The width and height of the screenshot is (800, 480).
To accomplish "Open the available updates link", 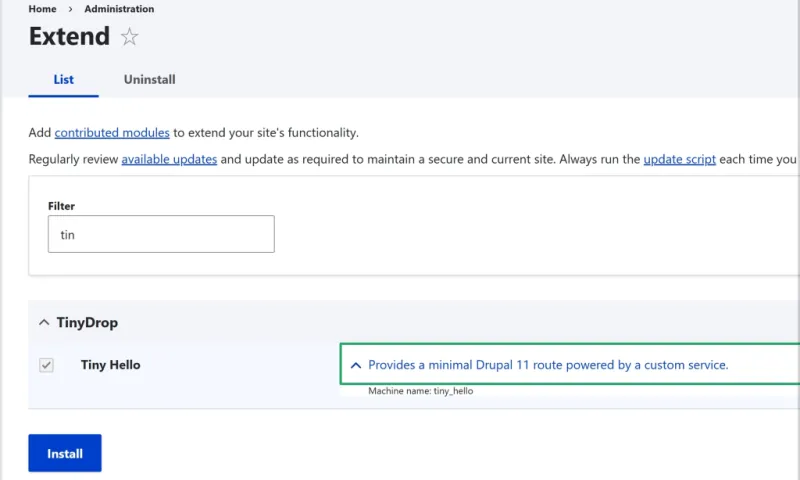I will point(169,159).
